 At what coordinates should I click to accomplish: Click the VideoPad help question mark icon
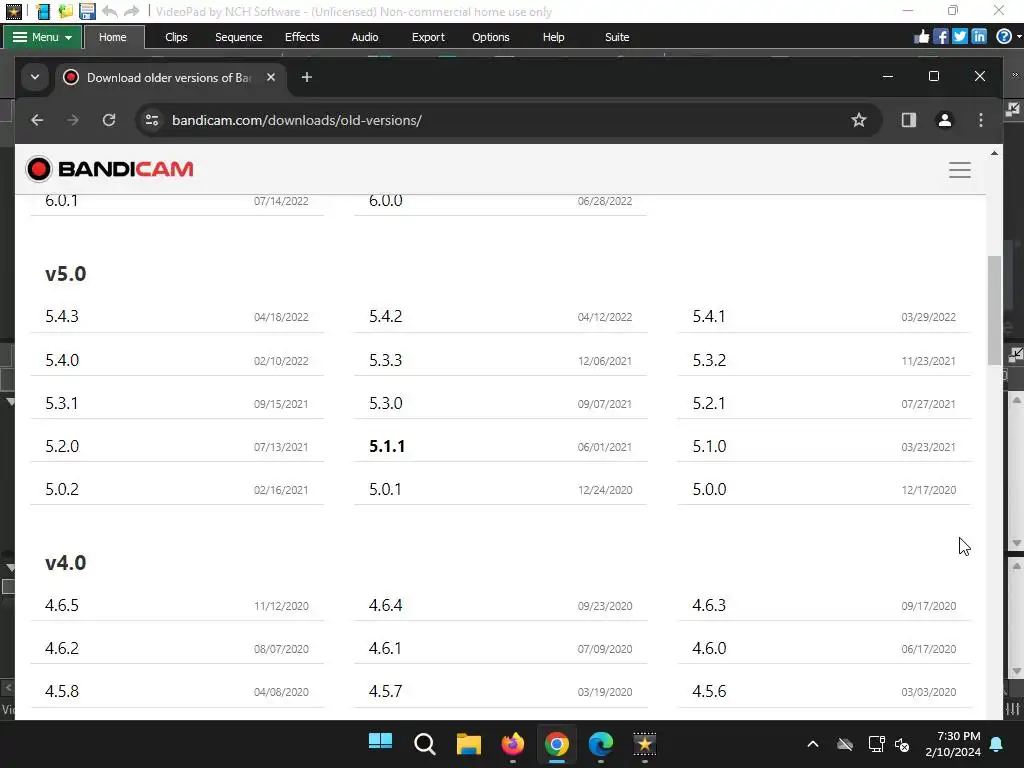[1004, 37]
